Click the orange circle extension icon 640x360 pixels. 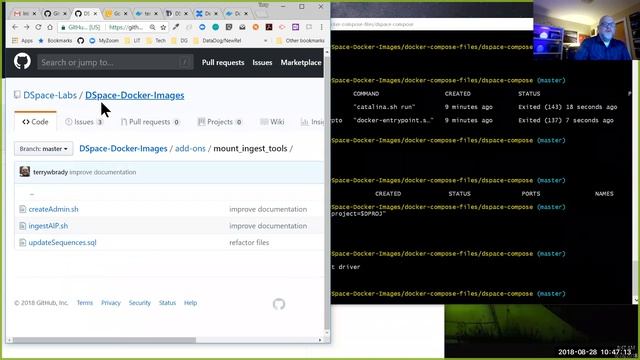click(x=256, y=27)
